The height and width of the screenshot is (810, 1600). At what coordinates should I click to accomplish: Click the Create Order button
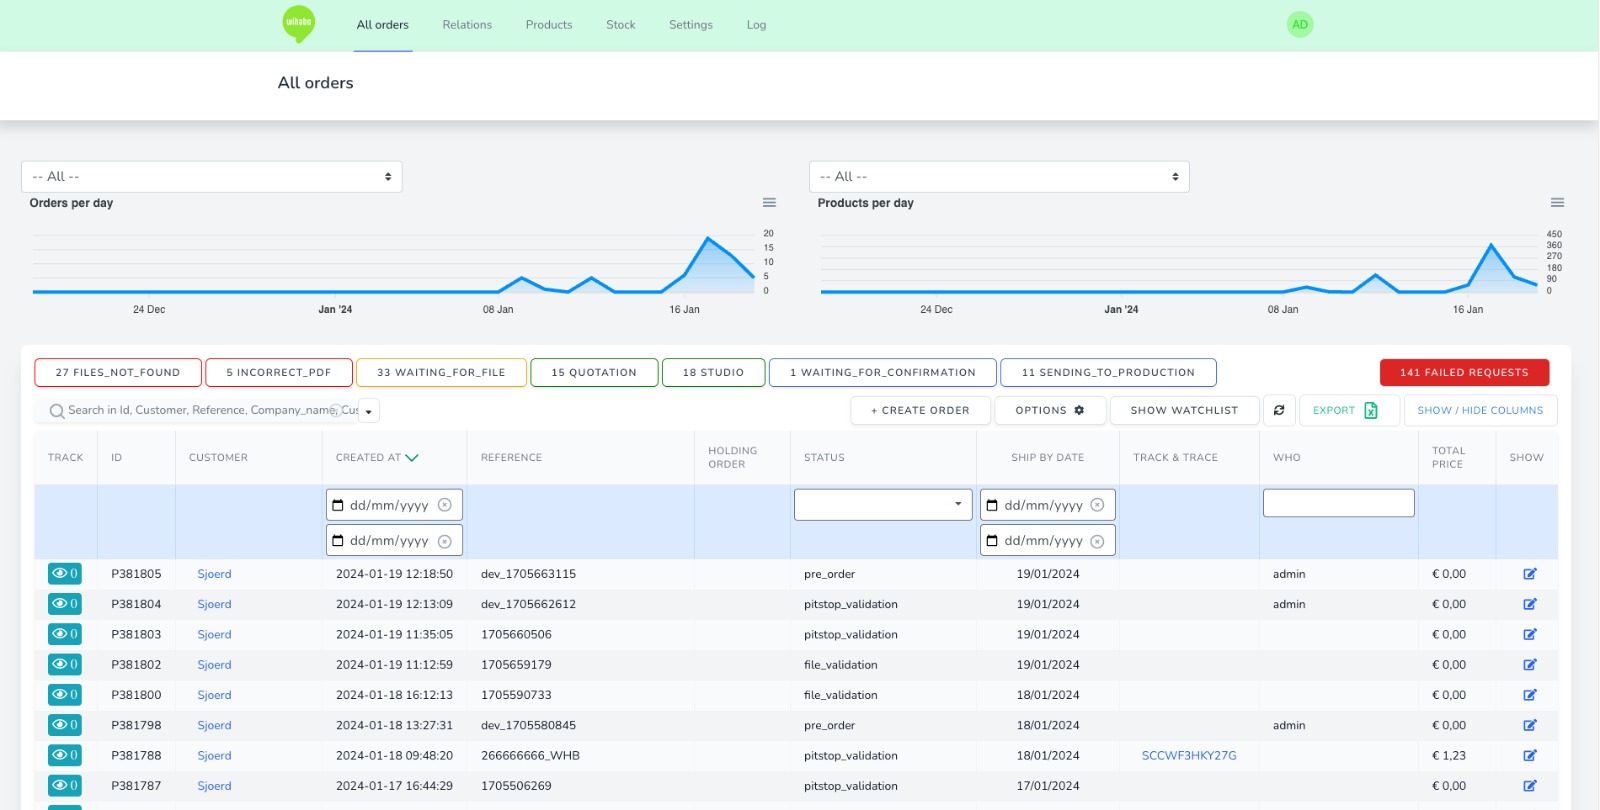click(x=920, y=410)
